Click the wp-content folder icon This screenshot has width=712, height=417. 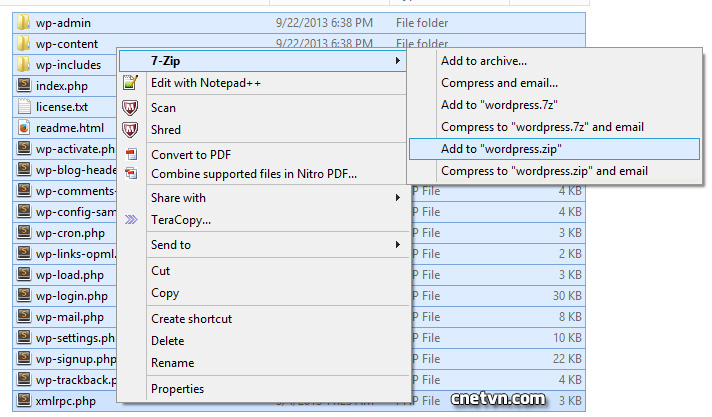click(x=23, y=44)
